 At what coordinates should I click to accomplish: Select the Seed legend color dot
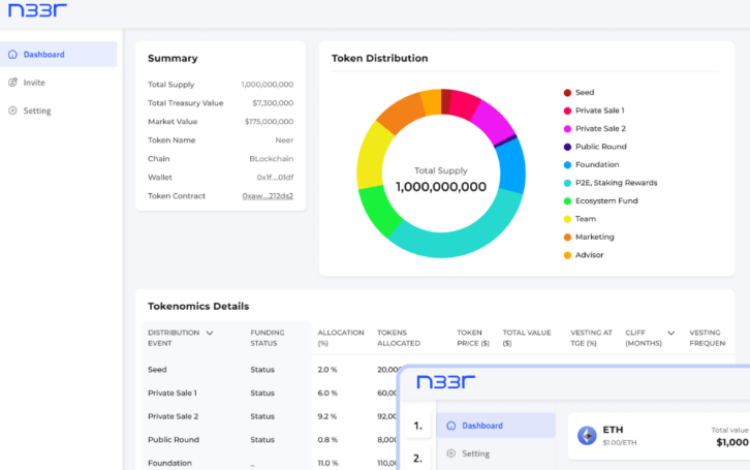coord(567,92)
